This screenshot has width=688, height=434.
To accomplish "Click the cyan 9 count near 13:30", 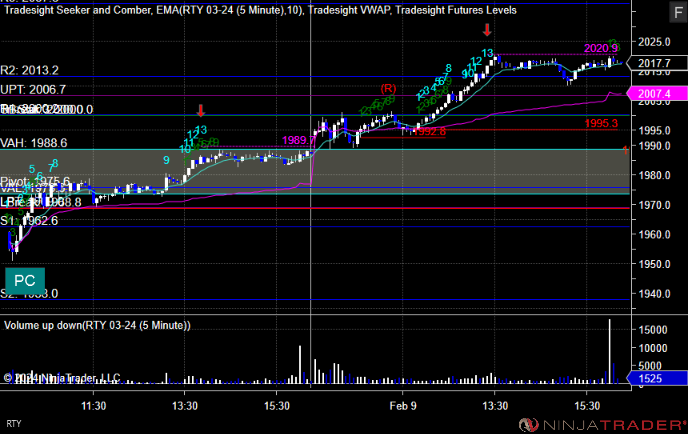I will pyautogui.click(x=166, y=161).
